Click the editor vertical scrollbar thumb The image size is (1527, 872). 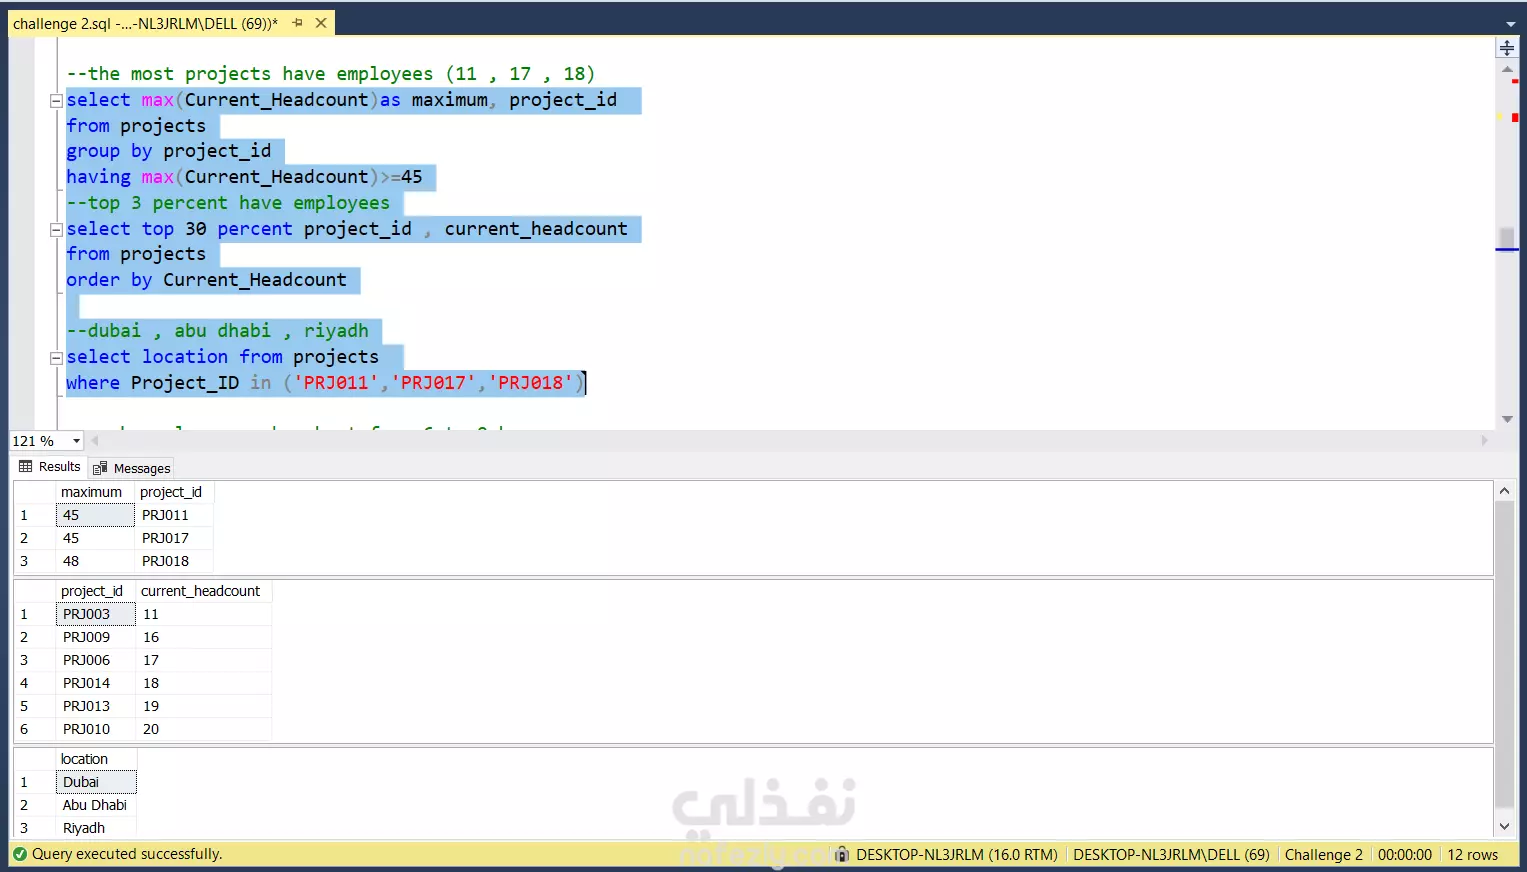tap(1507, 238)
